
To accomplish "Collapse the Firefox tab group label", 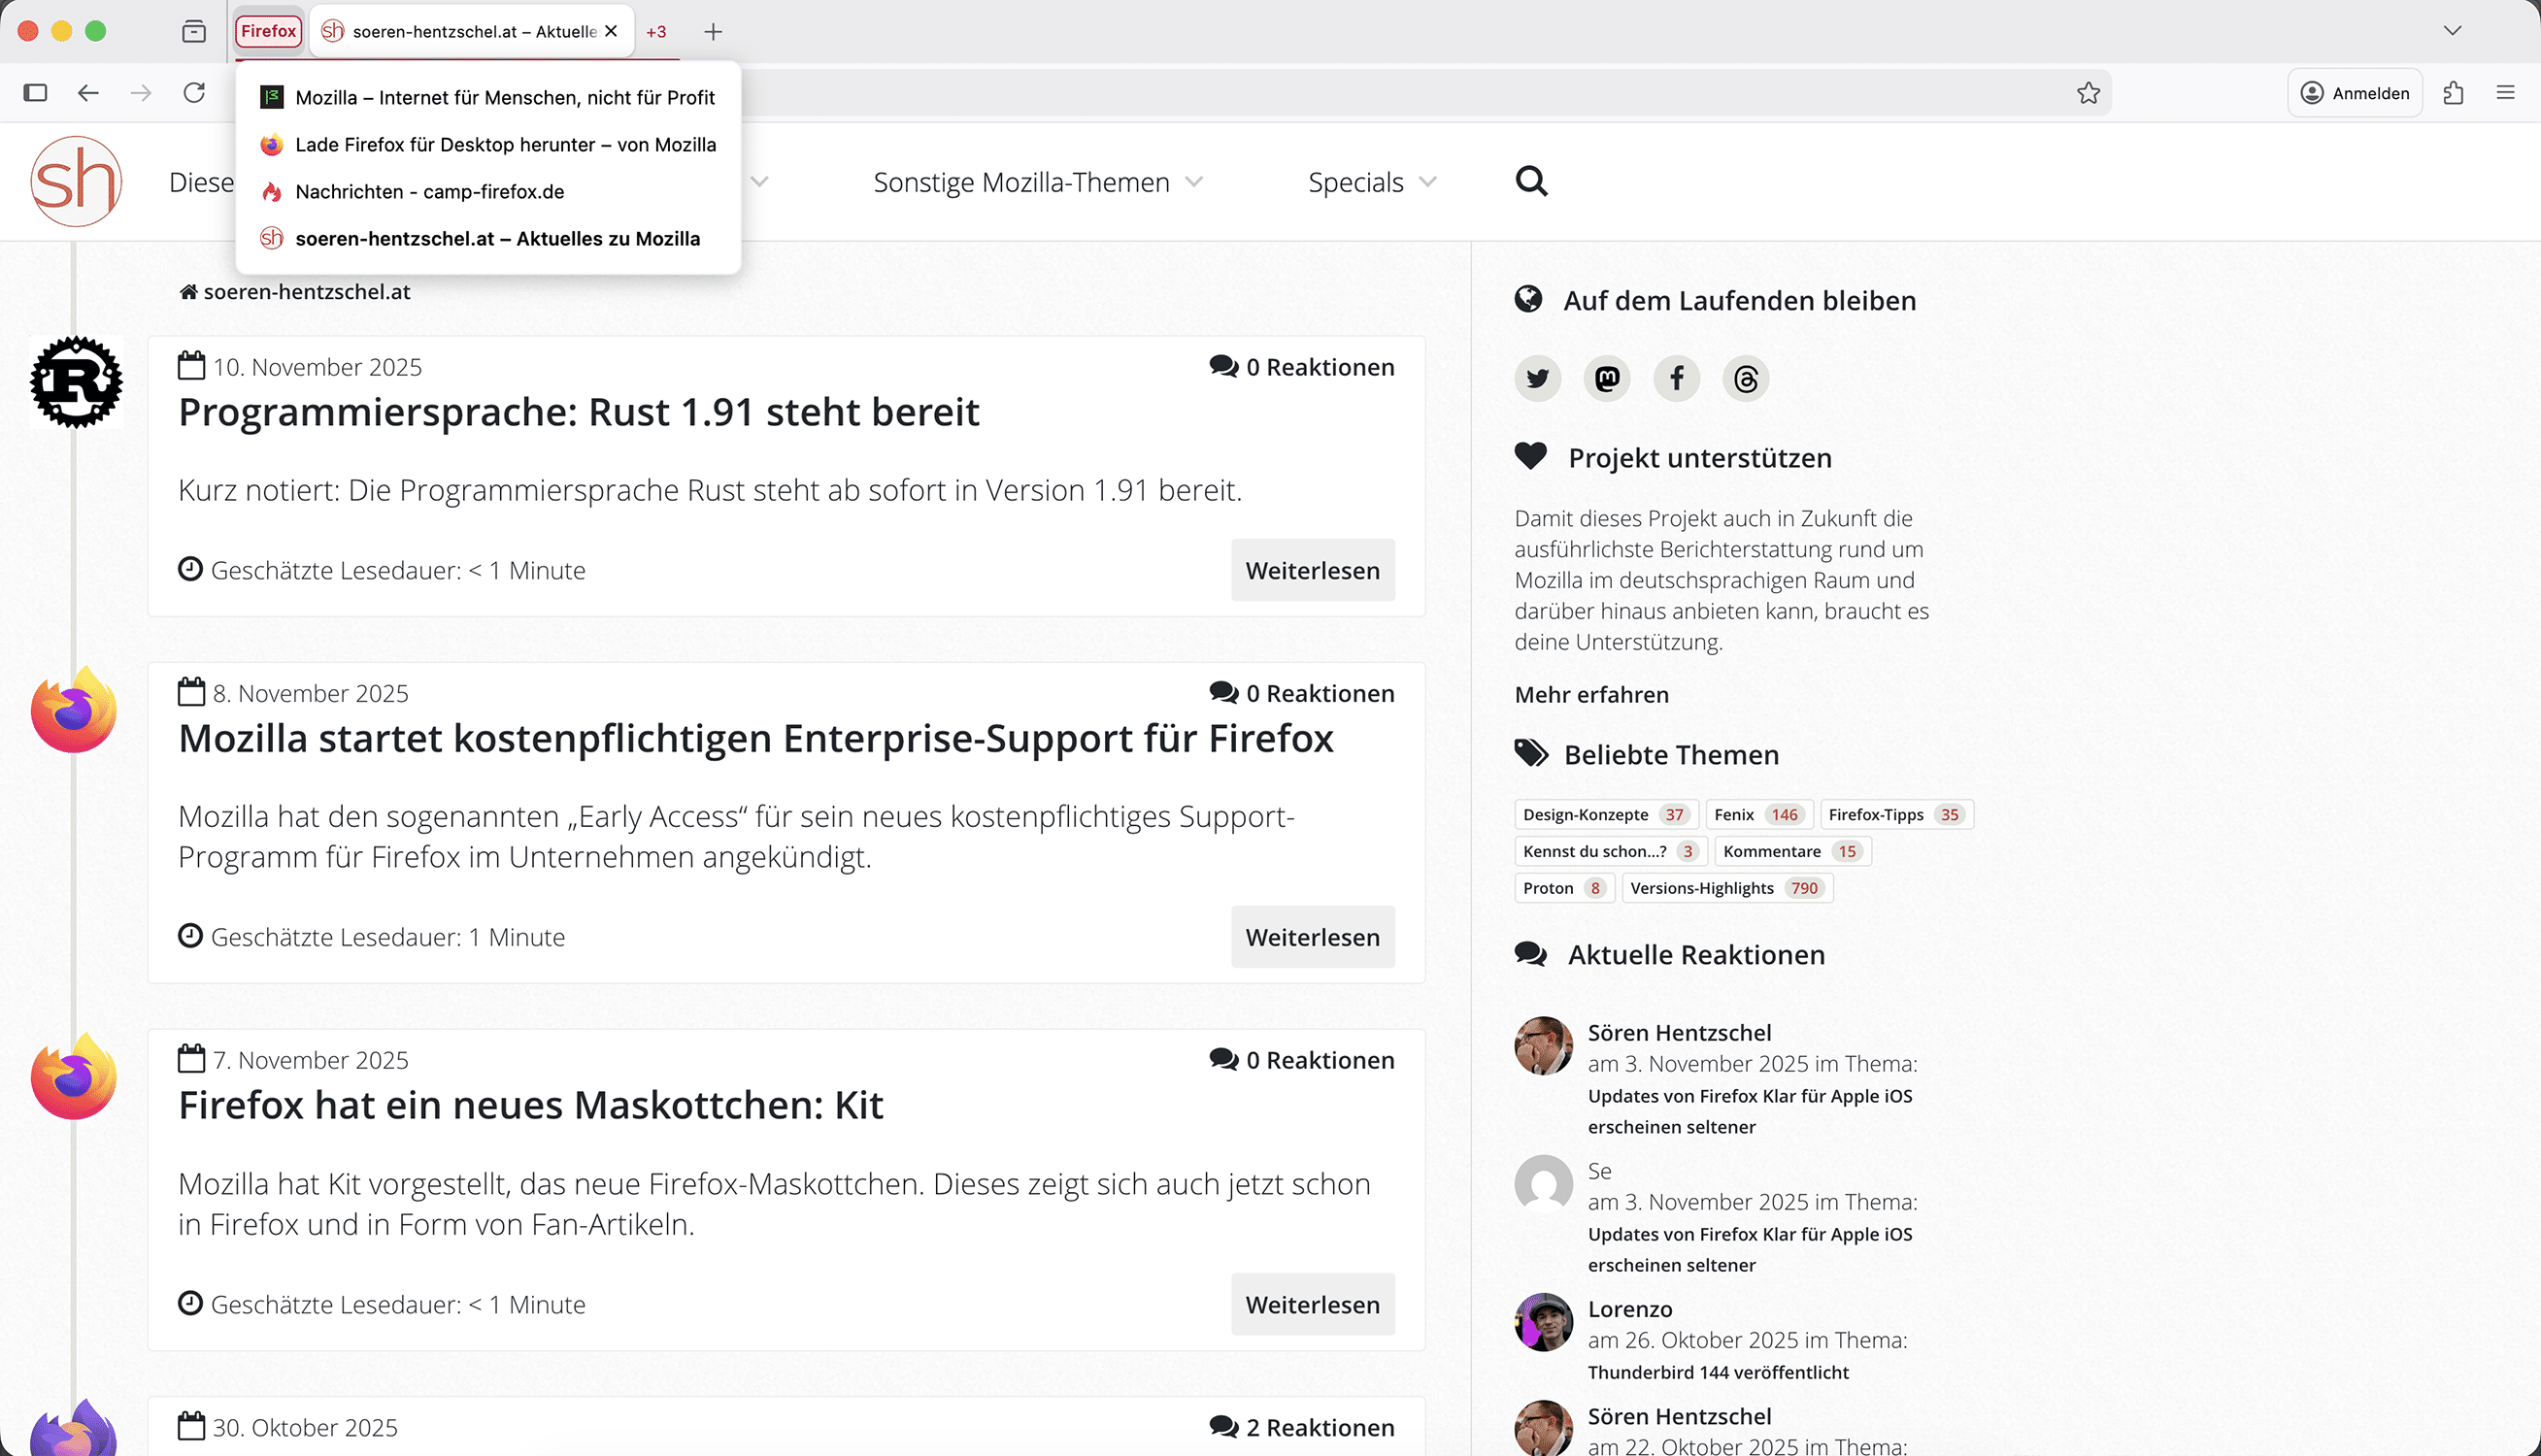I will pyautogui.click(x=268, y=31).
